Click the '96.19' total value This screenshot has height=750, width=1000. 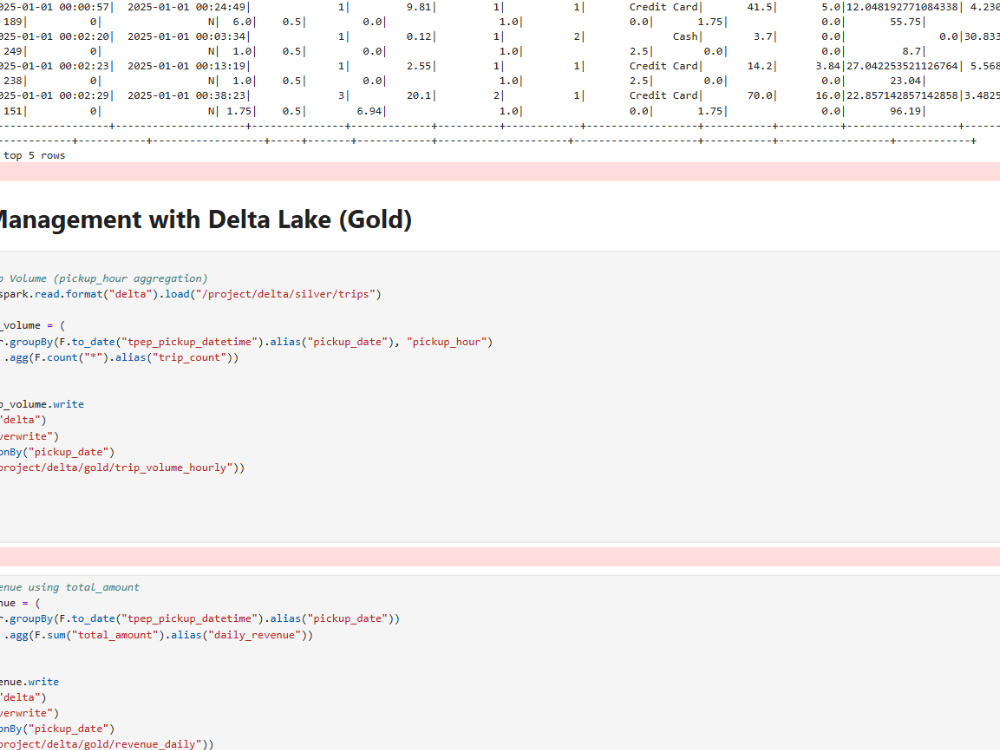pyautogui.click(x=906, y=111)
